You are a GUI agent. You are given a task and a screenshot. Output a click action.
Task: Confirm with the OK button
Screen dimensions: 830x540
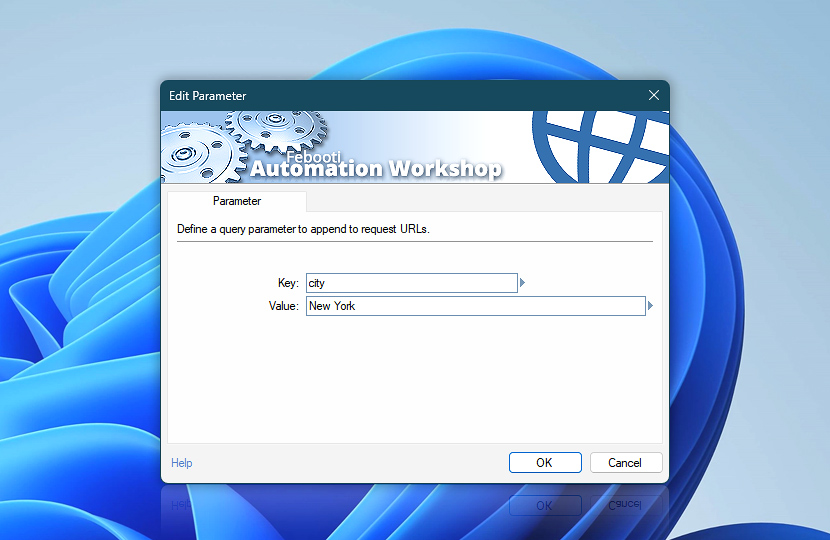[x=545, y=463]
